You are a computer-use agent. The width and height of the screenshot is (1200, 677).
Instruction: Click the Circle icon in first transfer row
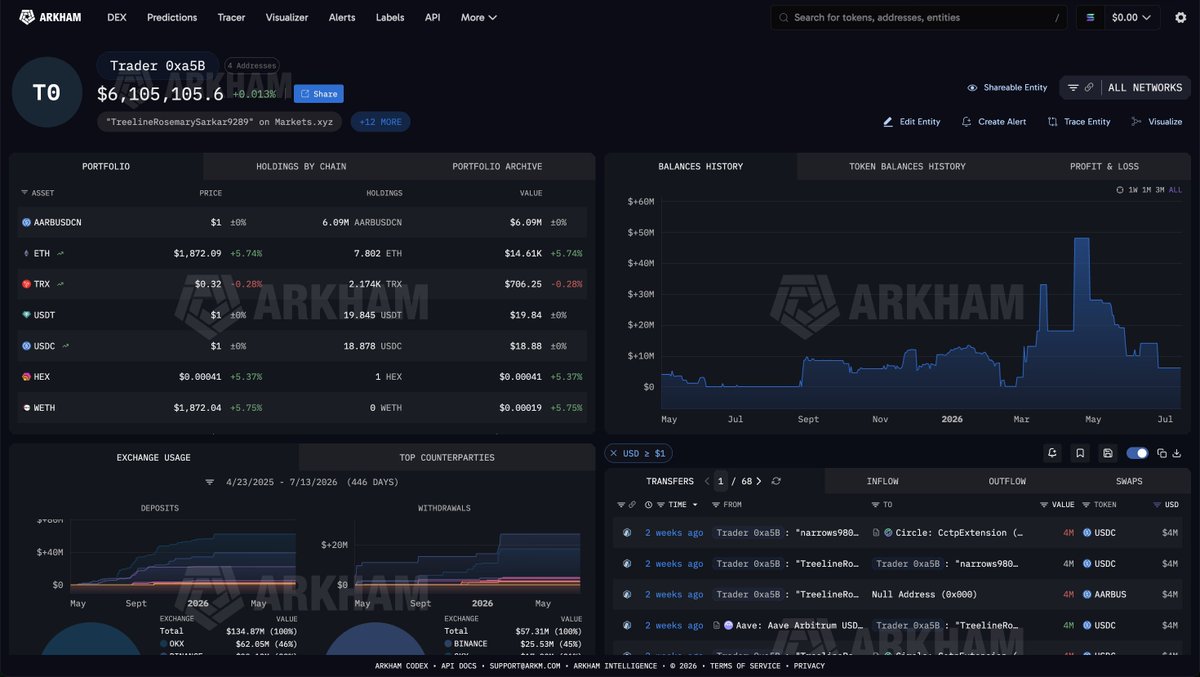pos(887,533)
